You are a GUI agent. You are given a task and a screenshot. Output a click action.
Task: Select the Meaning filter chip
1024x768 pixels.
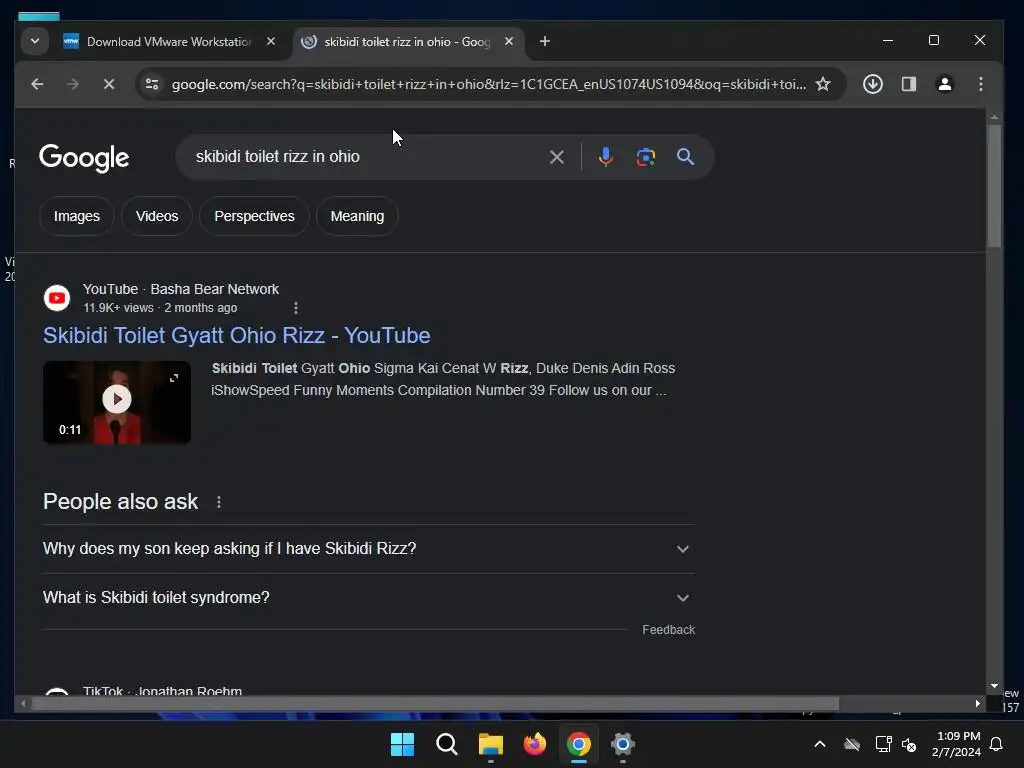coord(357,216)
